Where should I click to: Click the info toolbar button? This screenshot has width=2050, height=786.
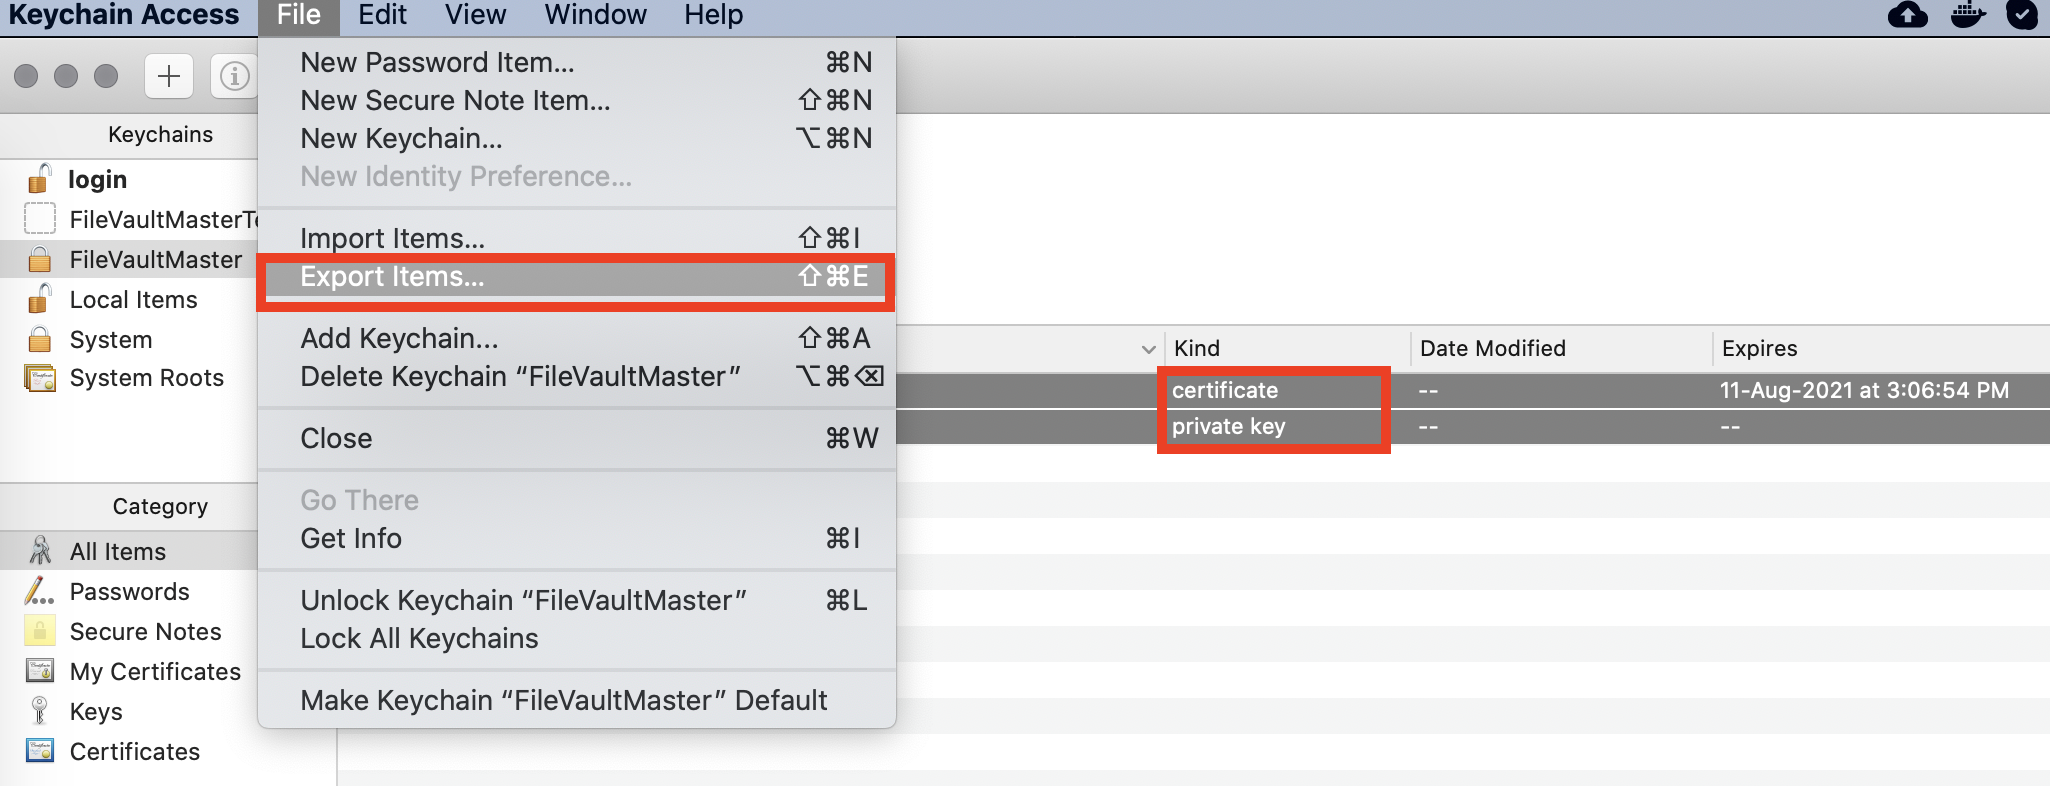coord(235,76)
